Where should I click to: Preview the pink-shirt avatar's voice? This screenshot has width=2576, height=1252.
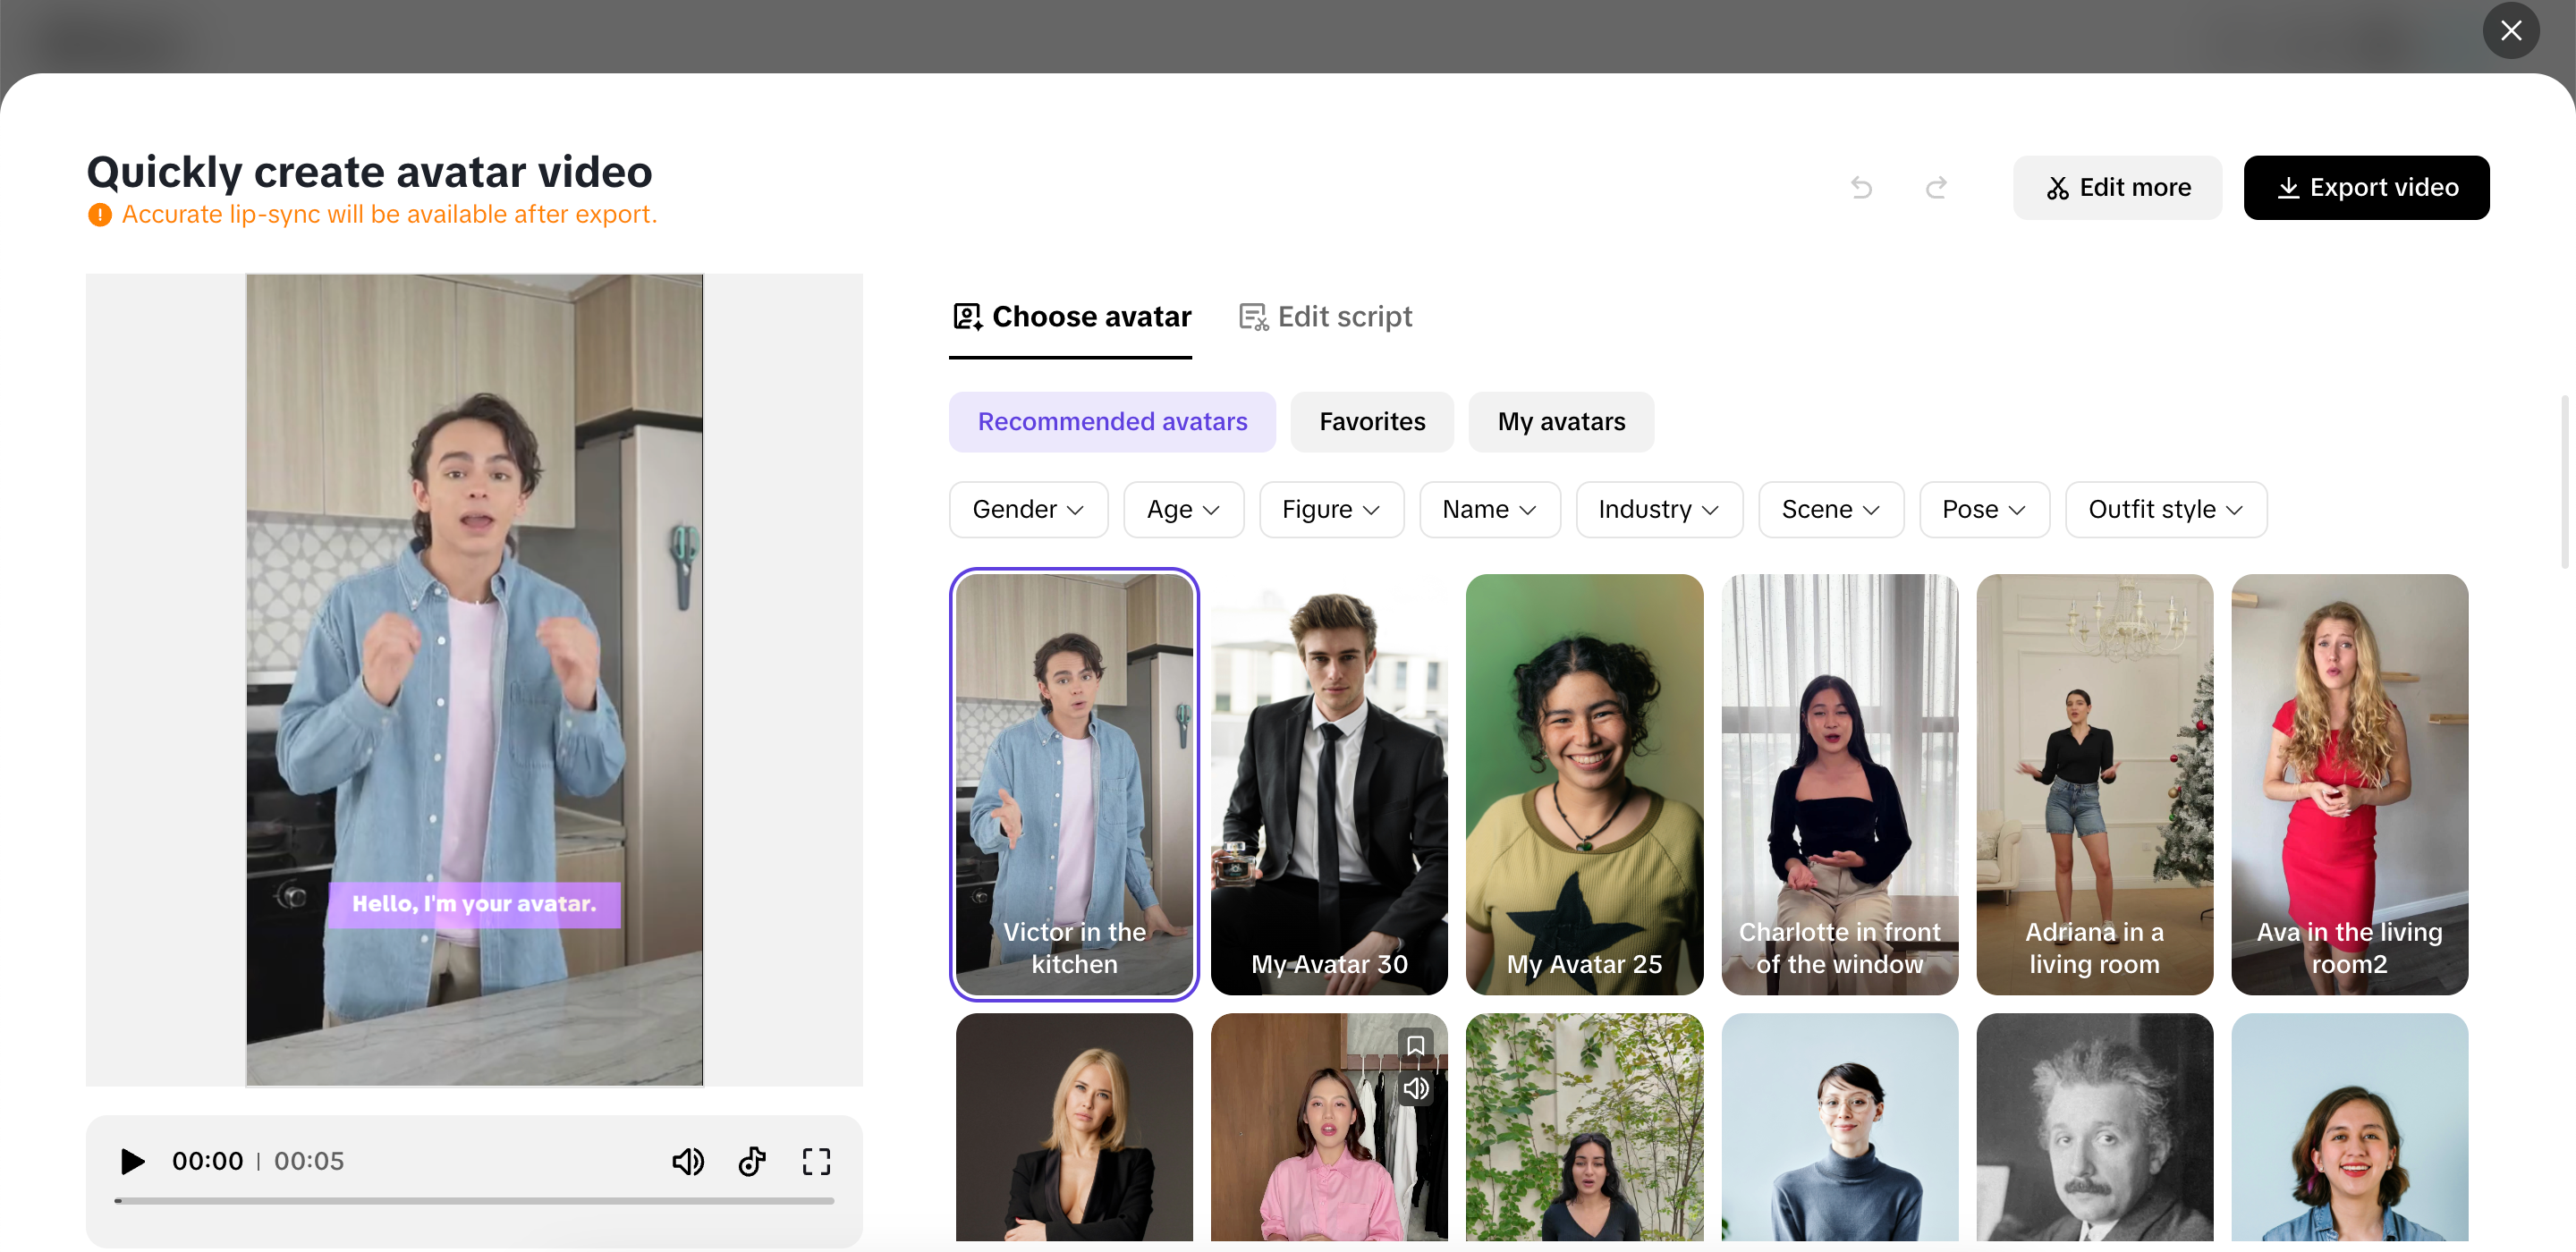point(1415,1089)
